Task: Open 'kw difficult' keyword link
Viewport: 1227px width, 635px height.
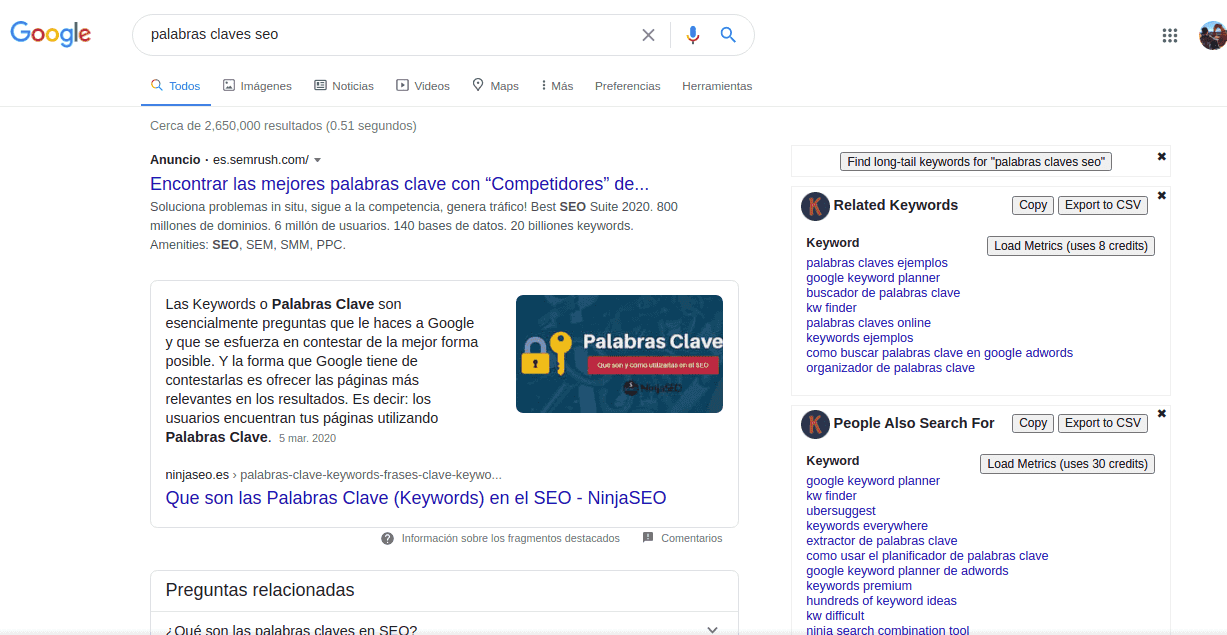Action: coord(835,616)
